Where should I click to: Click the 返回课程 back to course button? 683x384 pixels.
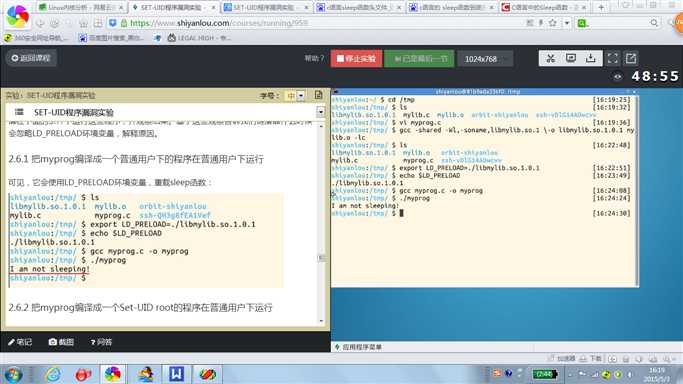pyautogui.click(x=31, y=58)
